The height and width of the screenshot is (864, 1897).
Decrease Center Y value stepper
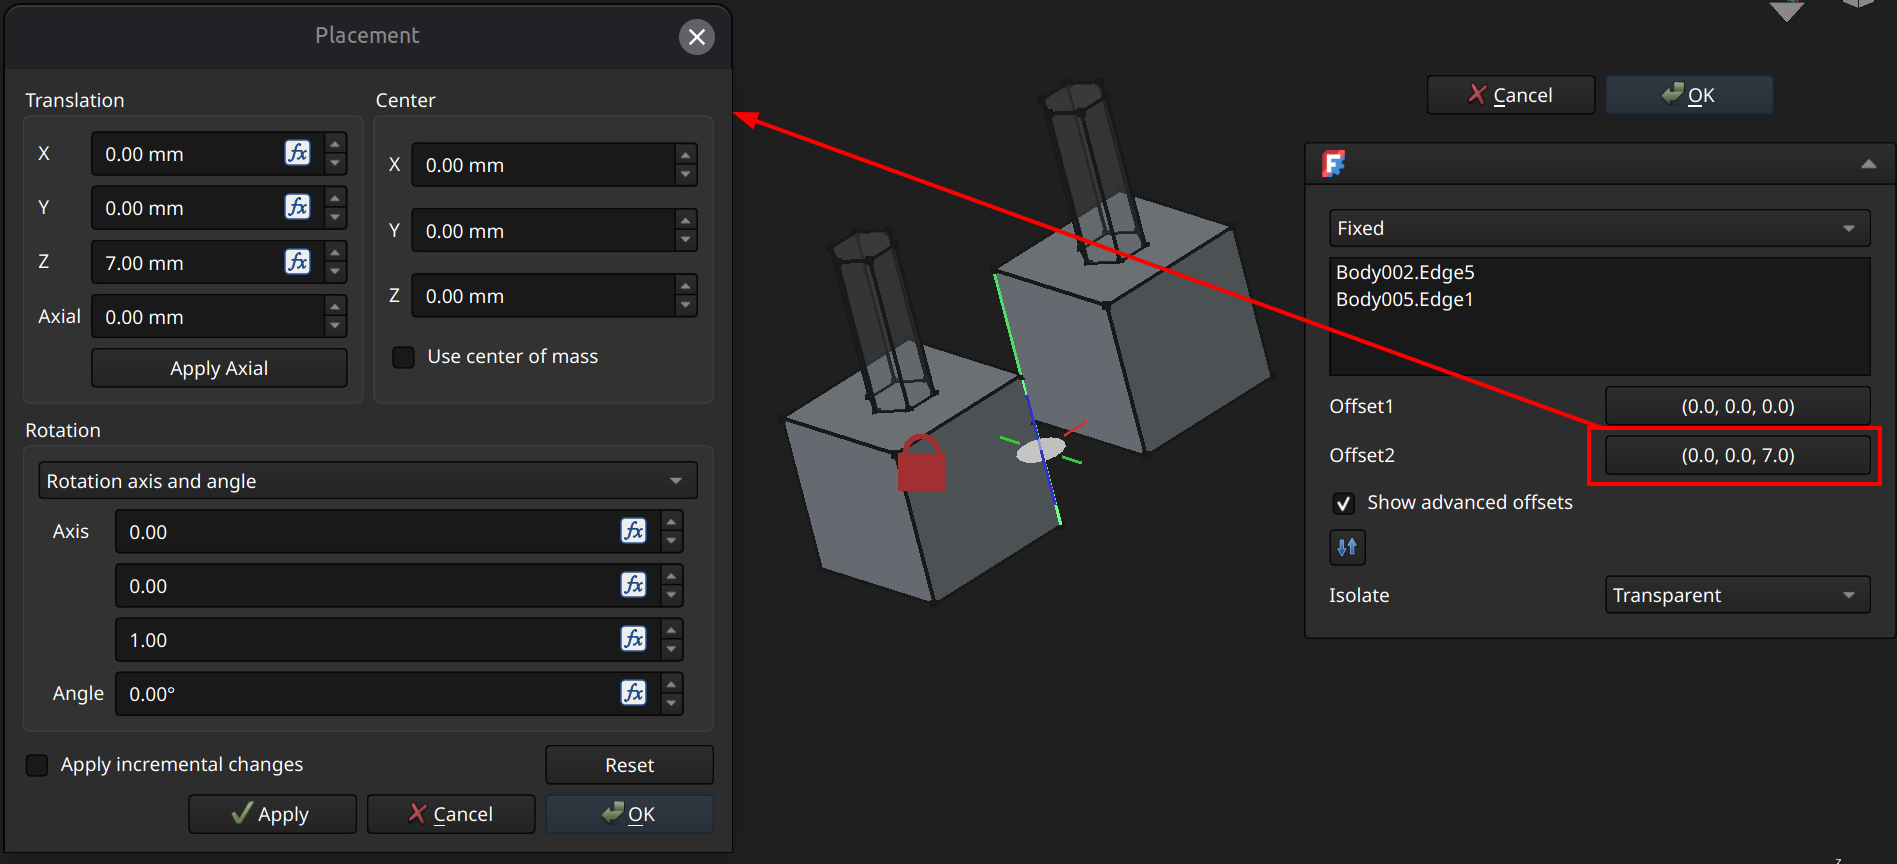pyautogui.click(x=685, y=241)
